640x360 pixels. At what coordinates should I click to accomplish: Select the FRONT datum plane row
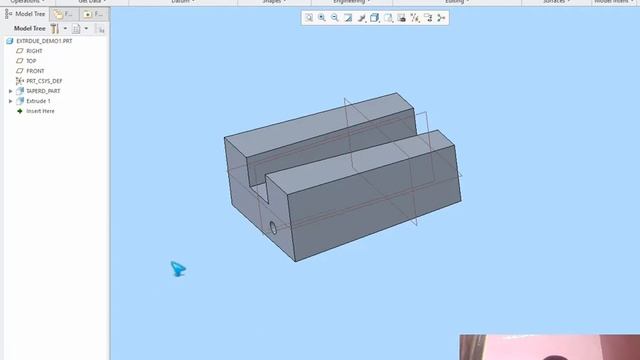(35, 71)
